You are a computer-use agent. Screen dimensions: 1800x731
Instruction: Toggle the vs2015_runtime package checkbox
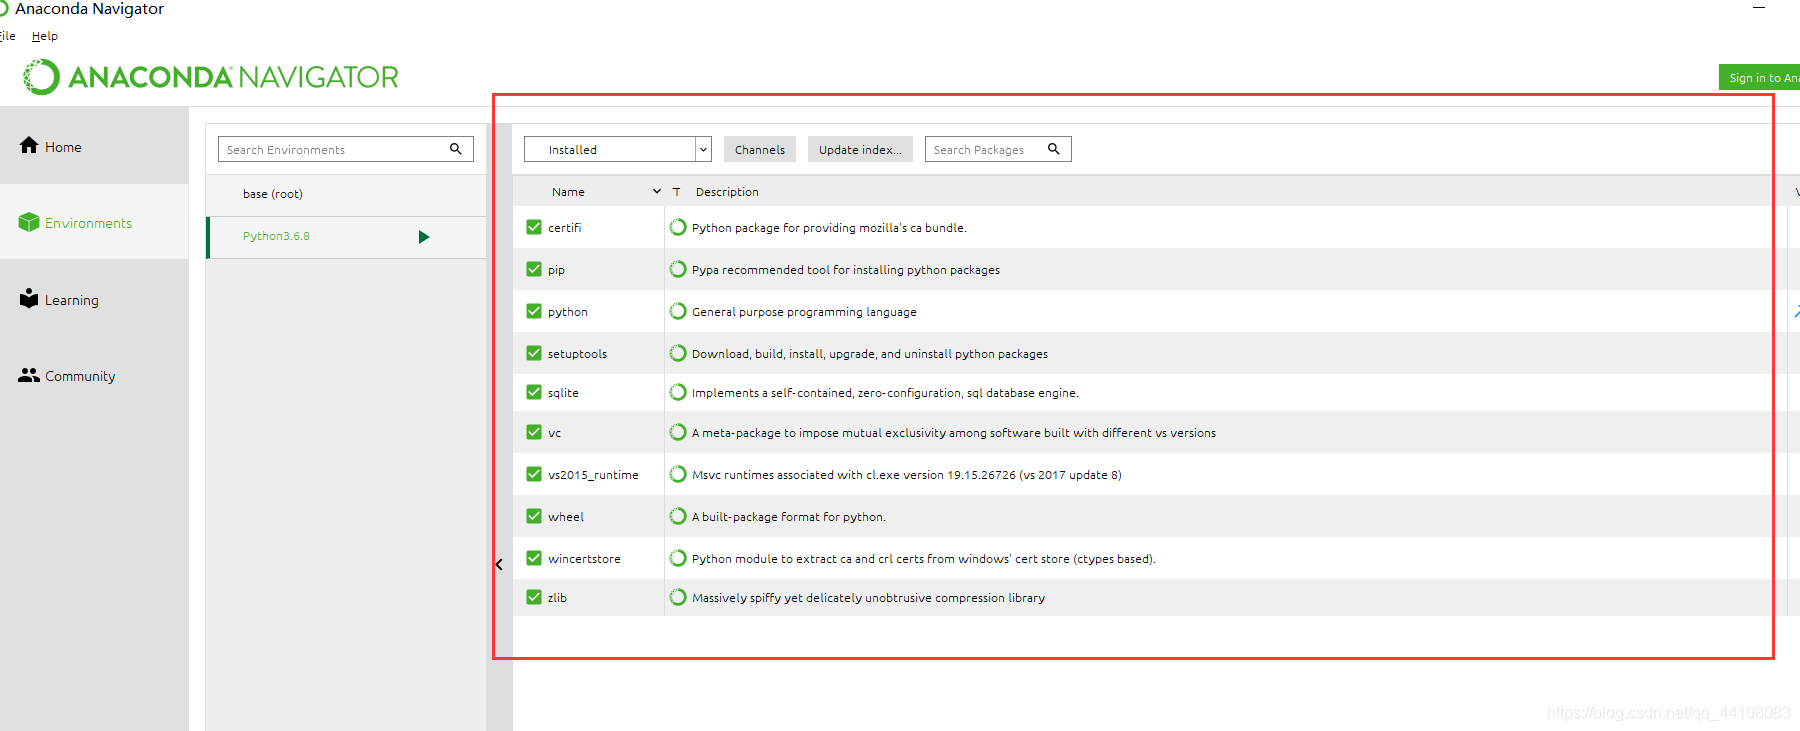tap(534, 474)
